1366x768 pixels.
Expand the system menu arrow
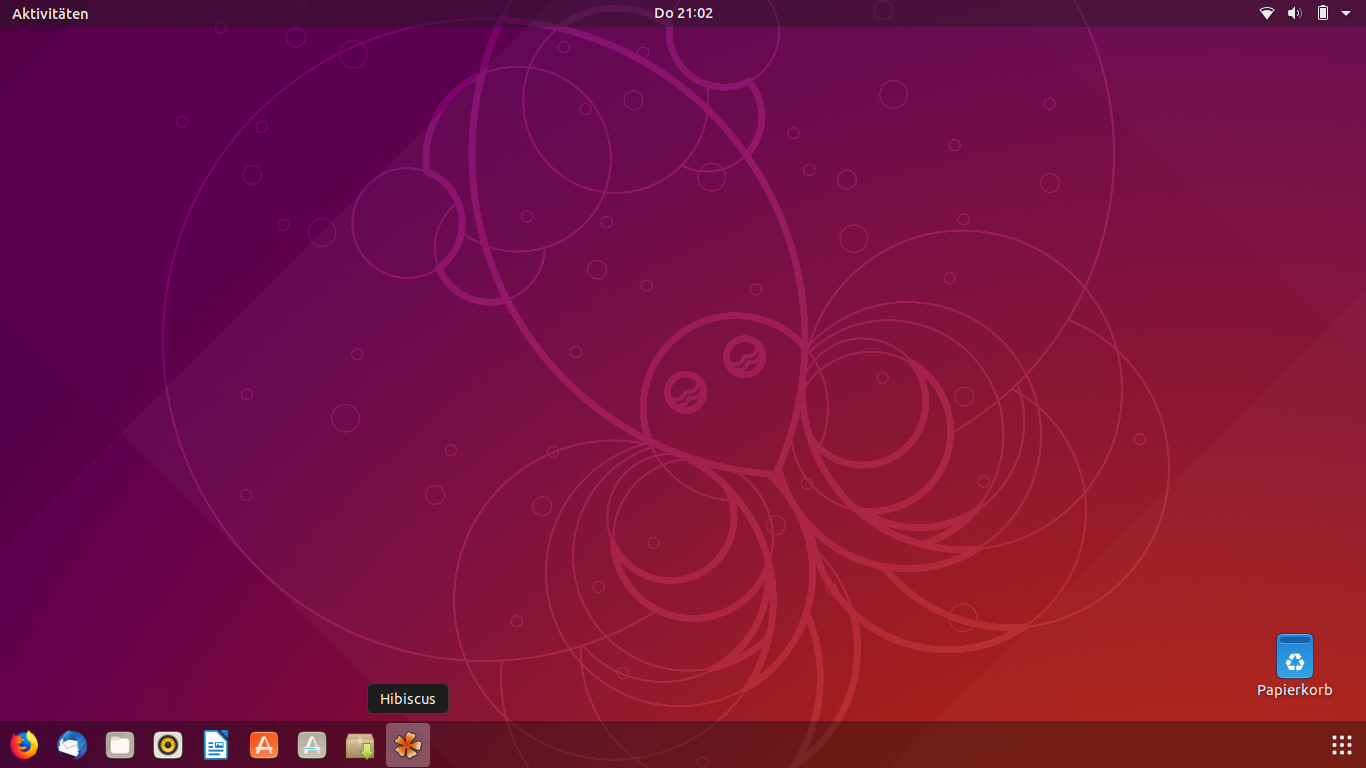(x=1346, y=13)
